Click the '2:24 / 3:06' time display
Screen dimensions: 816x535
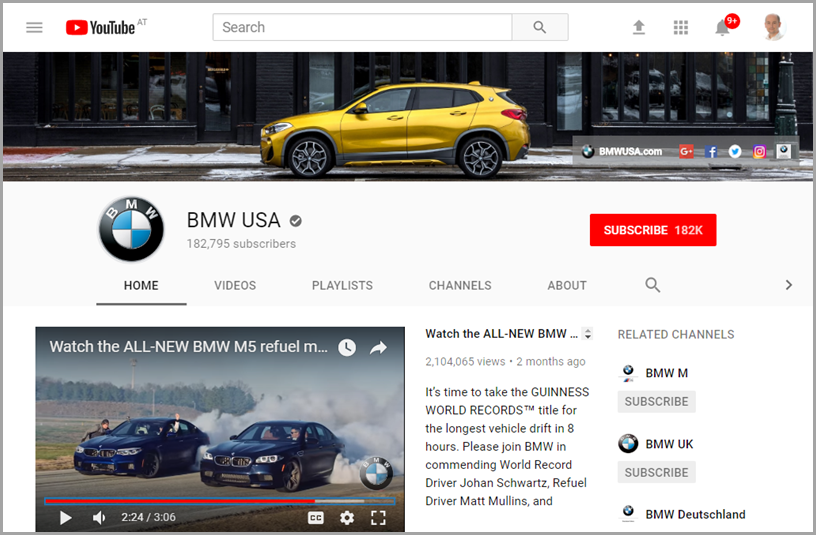coord(148,517)
